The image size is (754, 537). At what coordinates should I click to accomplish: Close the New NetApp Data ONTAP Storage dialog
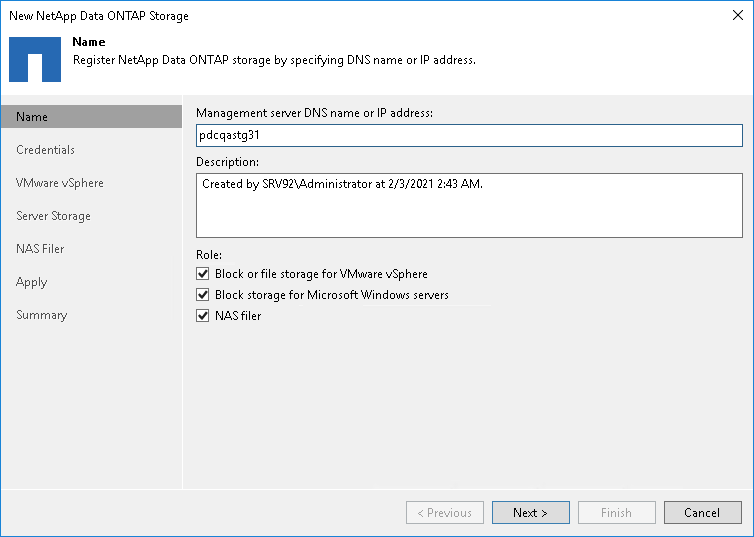pyautogui.click(x=738, y=15)
